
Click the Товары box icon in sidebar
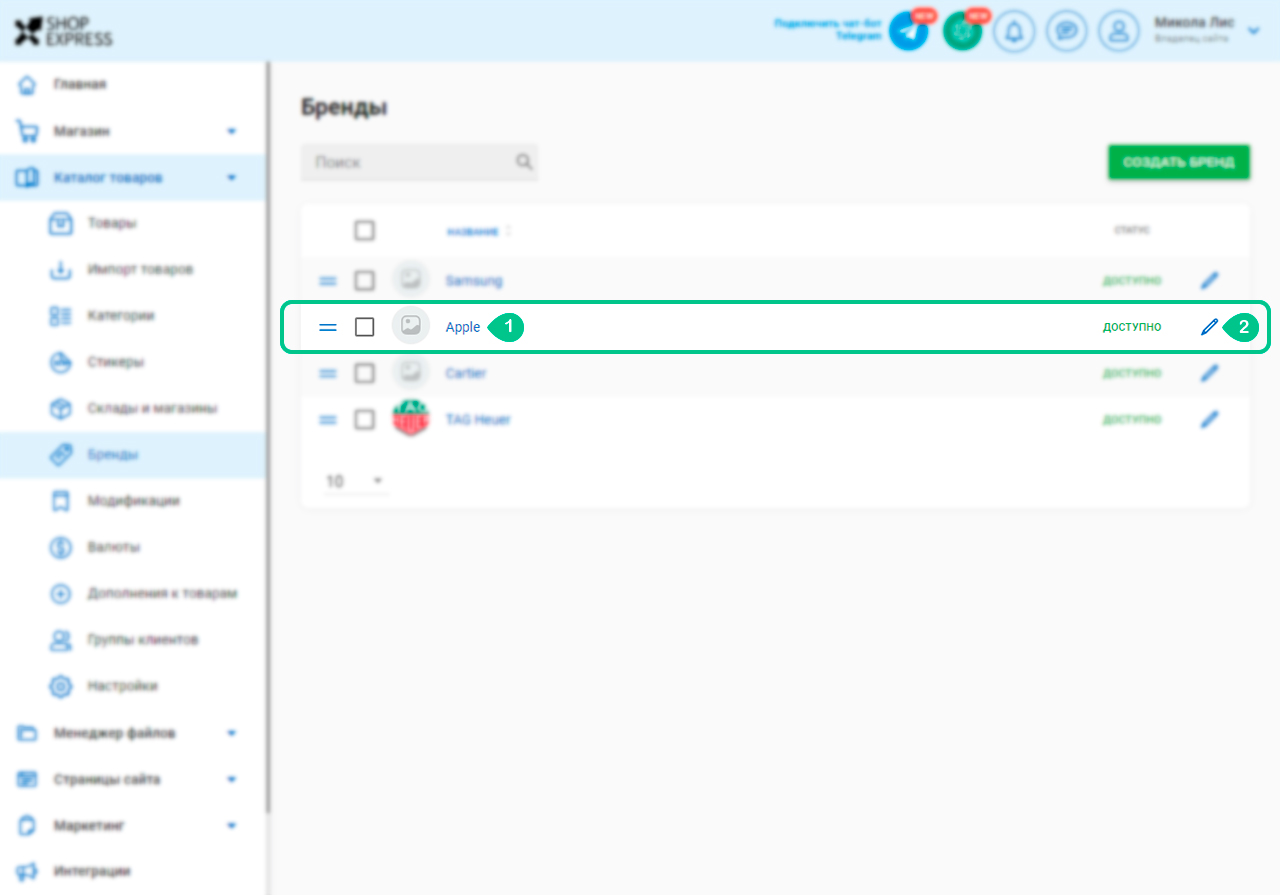coord(61,224)
